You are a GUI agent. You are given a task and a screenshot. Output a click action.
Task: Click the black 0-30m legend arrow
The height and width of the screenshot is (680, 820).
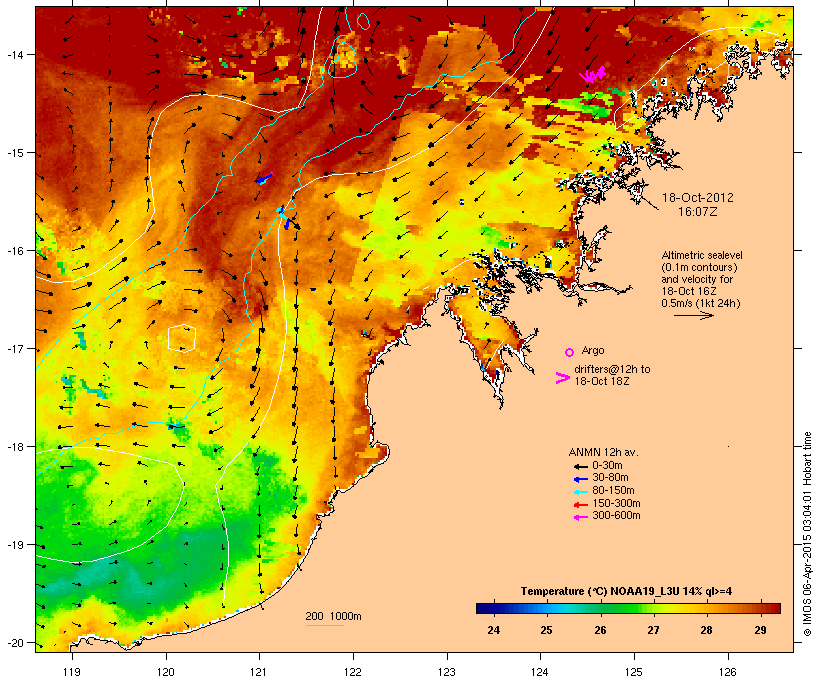pyautogui.click(x=580, y=466)
